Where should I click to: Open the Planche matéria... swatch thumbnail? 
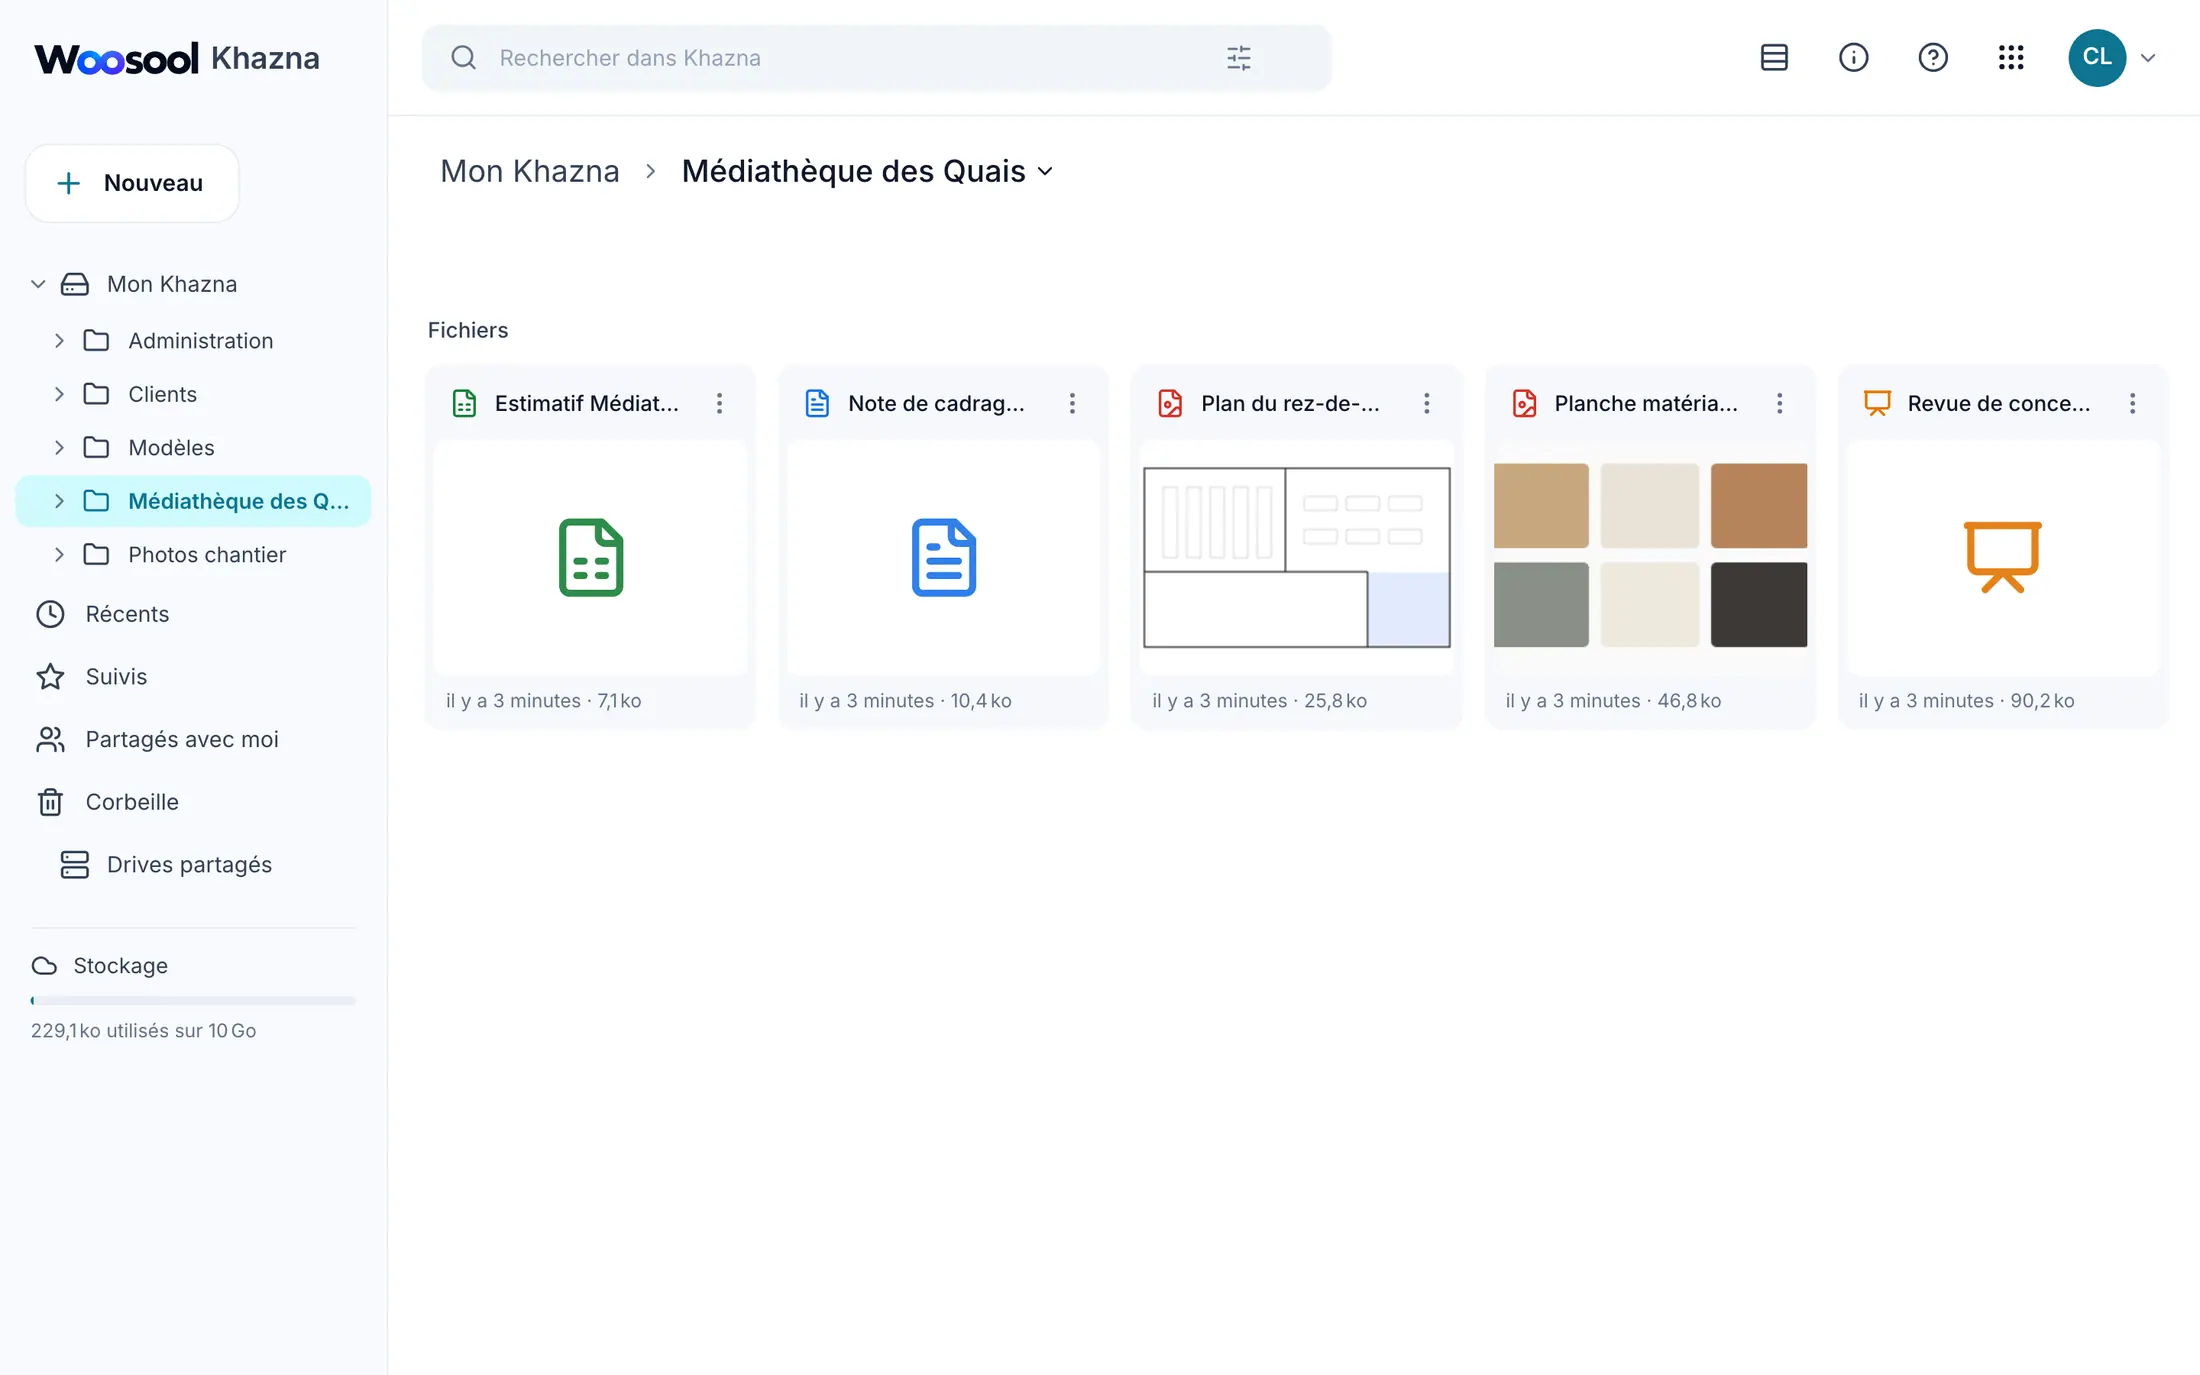tap(1650, 557)
